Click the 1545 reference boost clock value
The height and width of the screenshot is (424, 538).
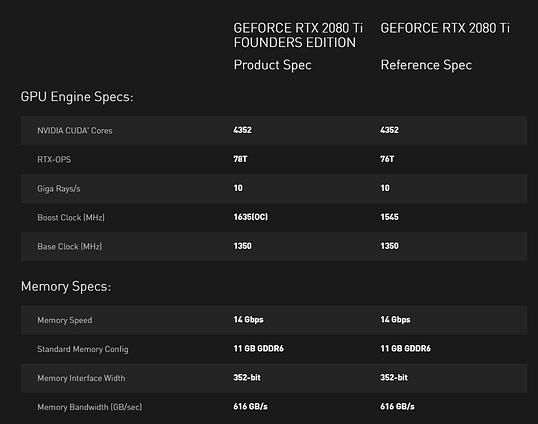coord(389,217)
